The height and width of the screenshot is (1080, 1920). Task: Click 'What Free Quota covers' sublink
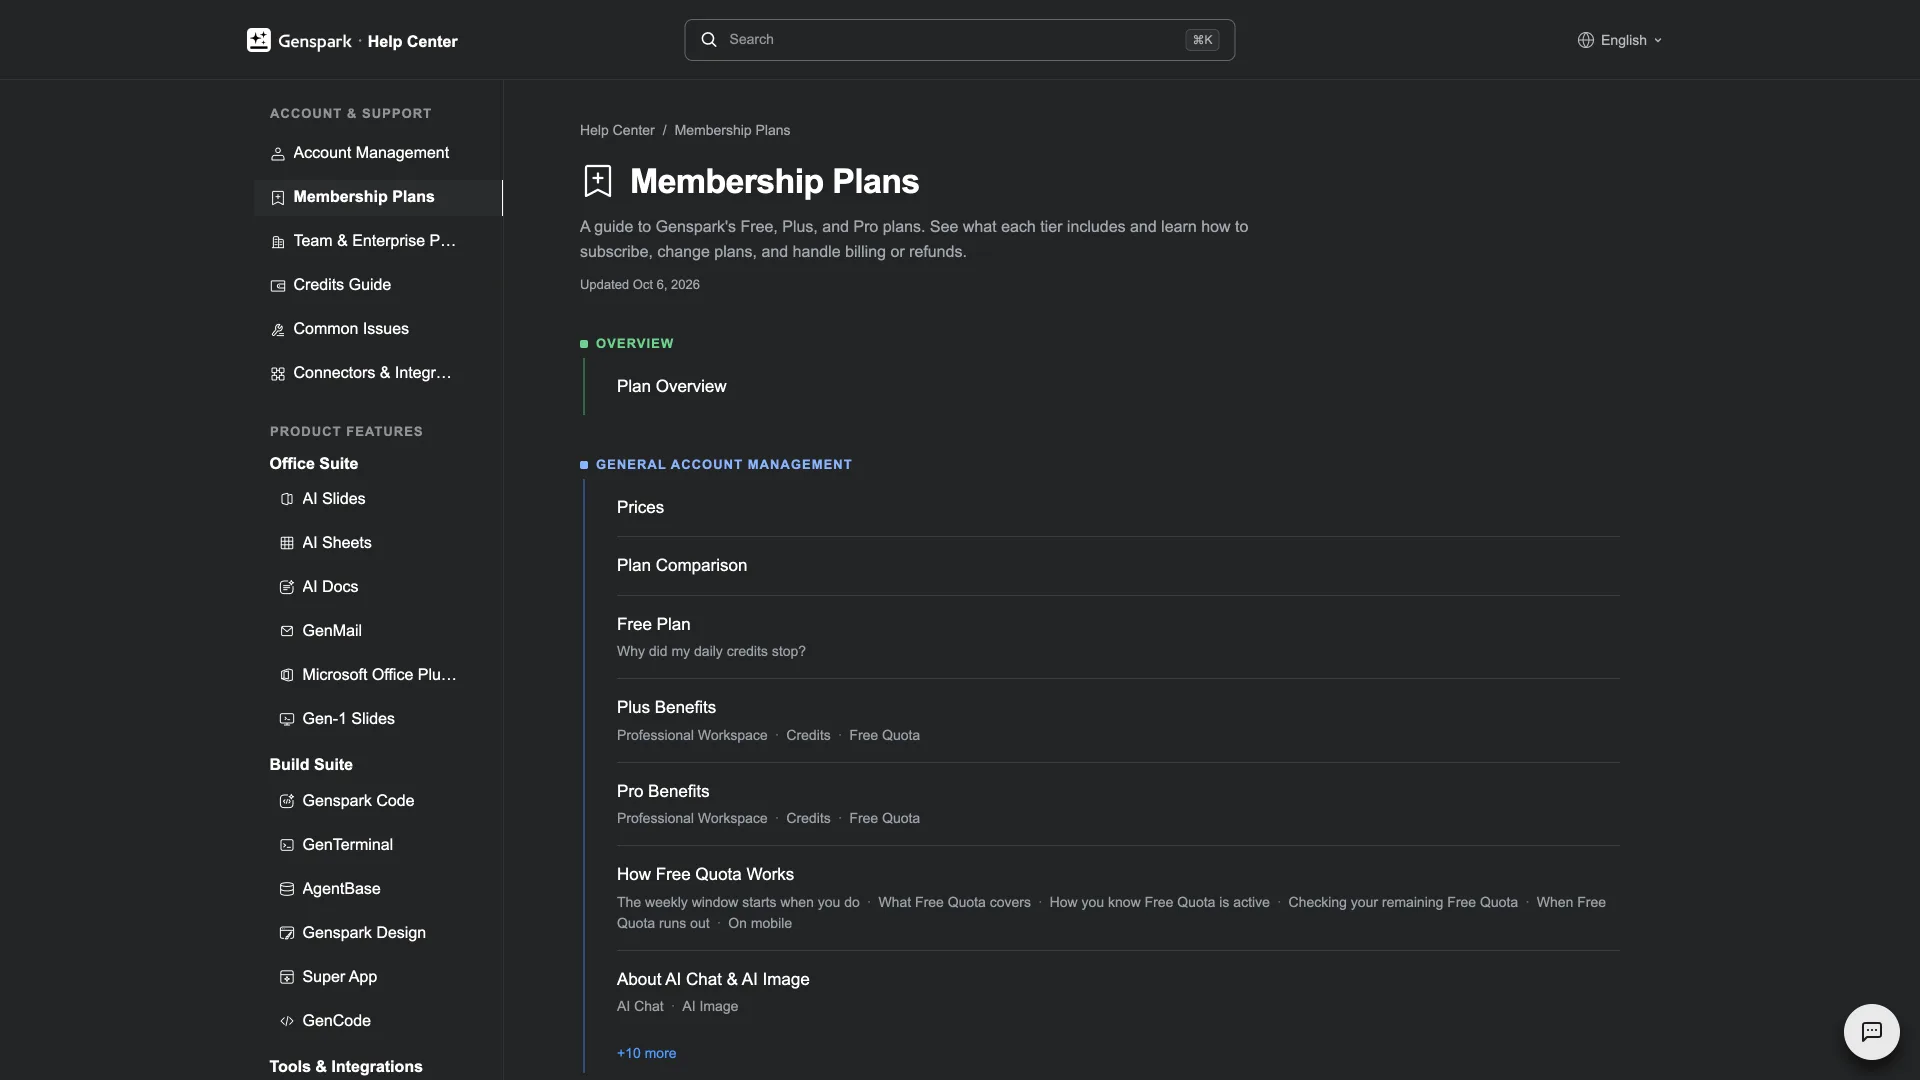(x=954, y=902)
